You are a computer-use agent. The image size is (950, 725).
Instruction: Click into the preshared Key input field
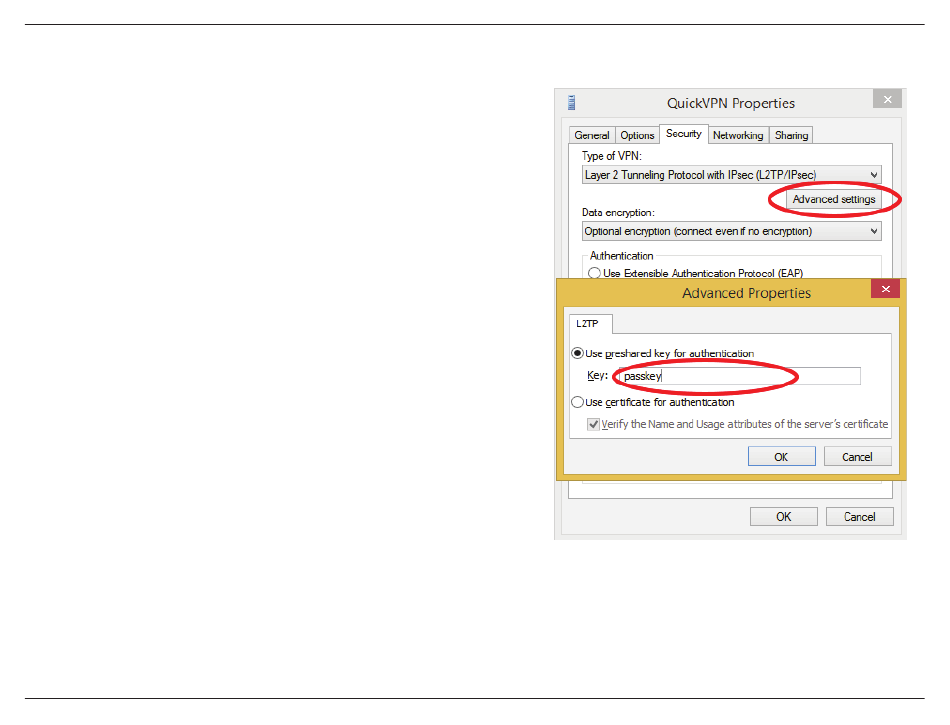pyautogui.click(x=739, y=376)
